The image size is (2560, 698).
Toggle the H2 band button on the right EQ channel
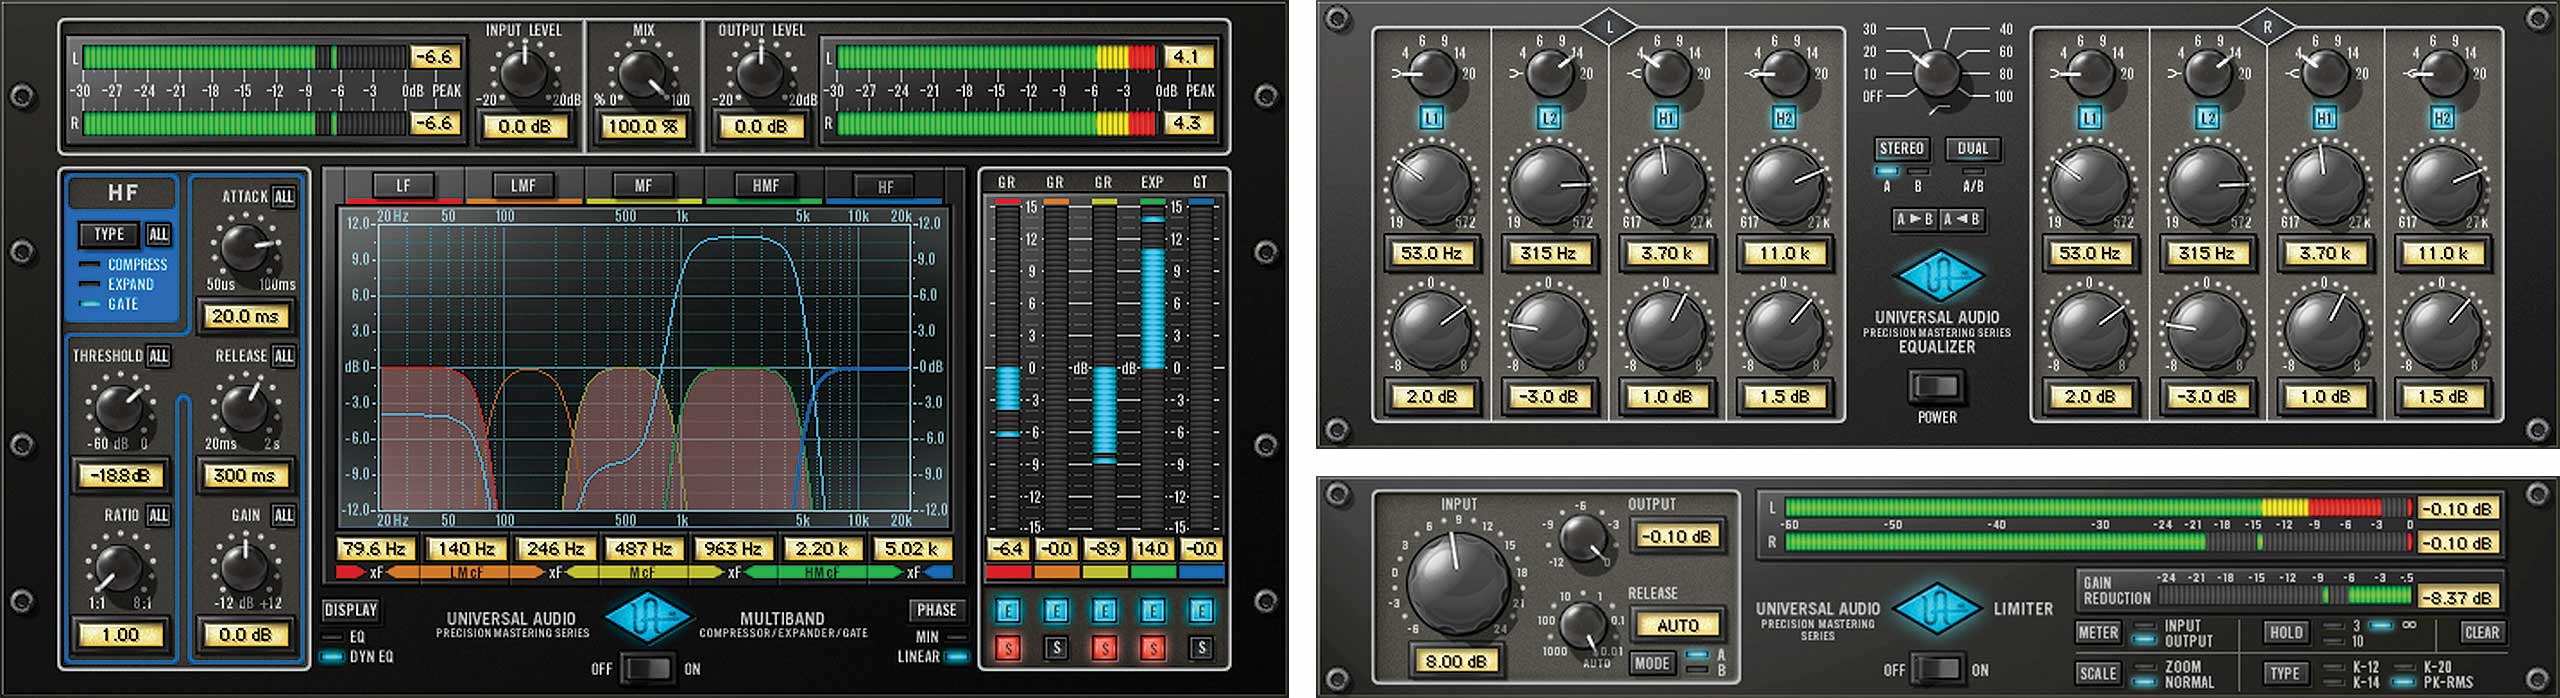pyautogui.click(x=2442, y=119)
